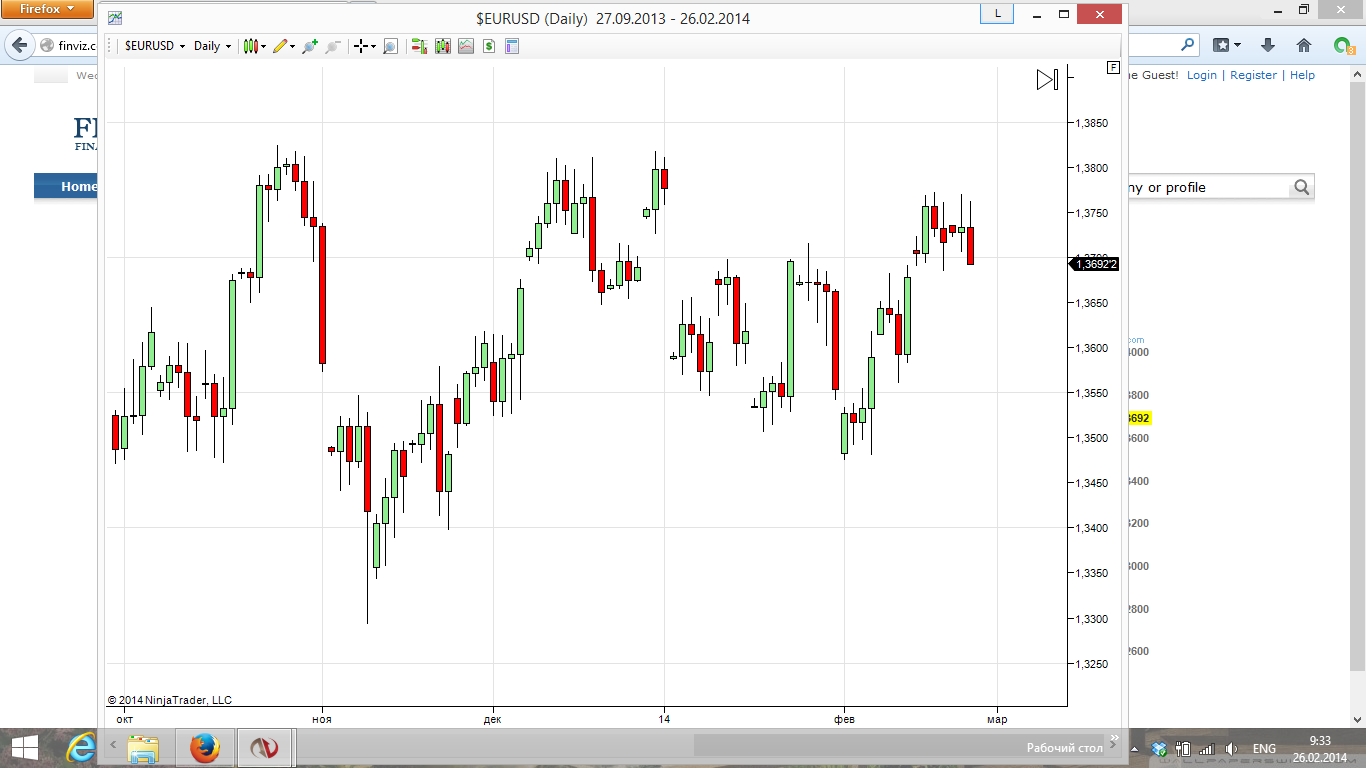This screenshot has width=1366, height=768.
Task: Click the Login link on Finviz
Action: 1202,75
